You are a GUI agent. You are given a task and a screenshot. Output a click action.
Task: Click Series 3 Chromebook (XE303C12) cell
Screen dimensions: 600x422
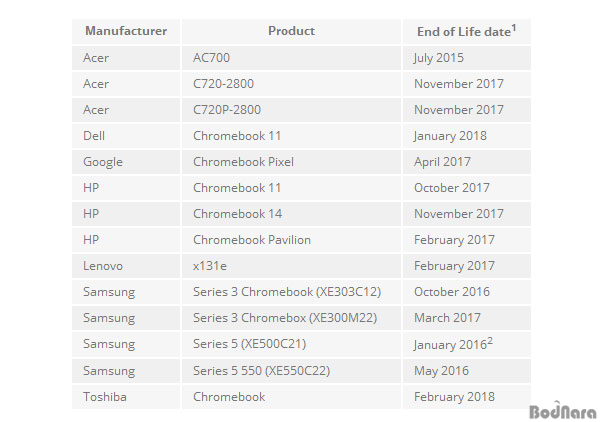coord(287,292)
